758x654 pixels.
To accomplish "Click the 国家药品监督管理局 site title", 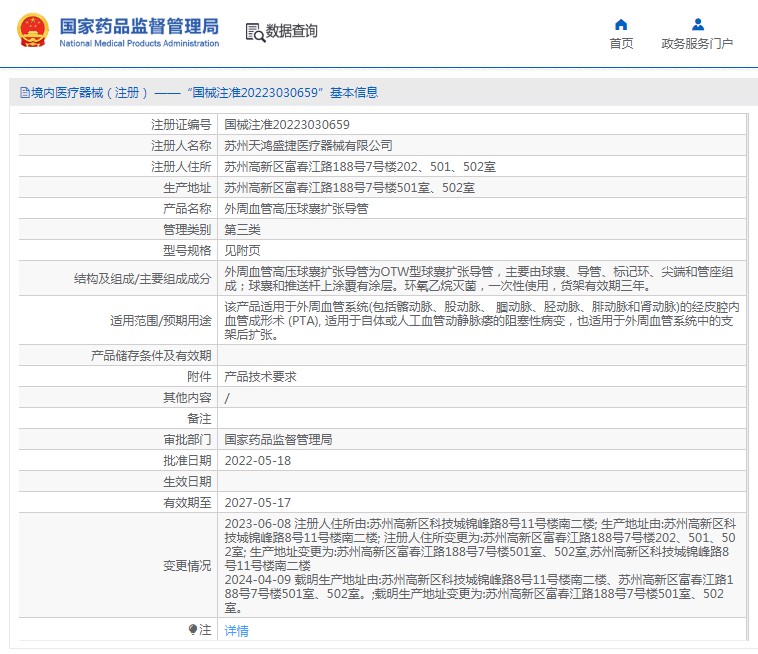I will pos(139,25).
